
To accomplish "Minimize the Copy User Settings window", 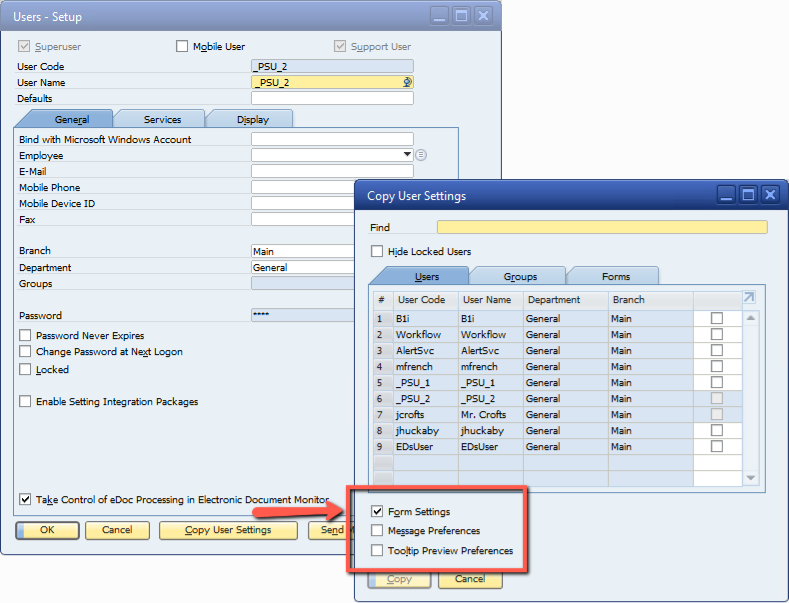I will (x=726, y=194).
